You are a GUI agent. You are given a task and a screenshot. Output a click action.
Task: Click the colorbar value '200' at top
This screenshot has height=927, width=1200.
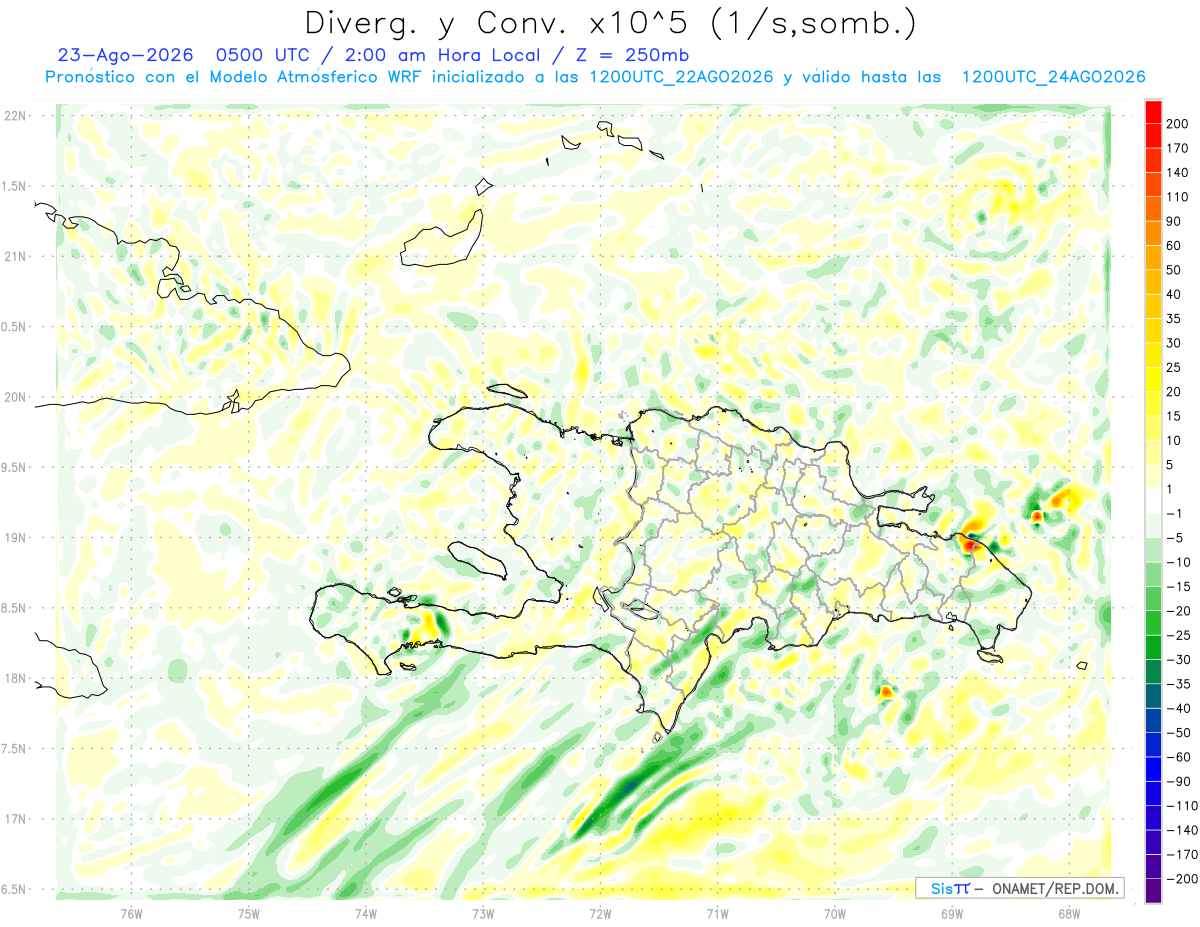(x=1178, y=124)
